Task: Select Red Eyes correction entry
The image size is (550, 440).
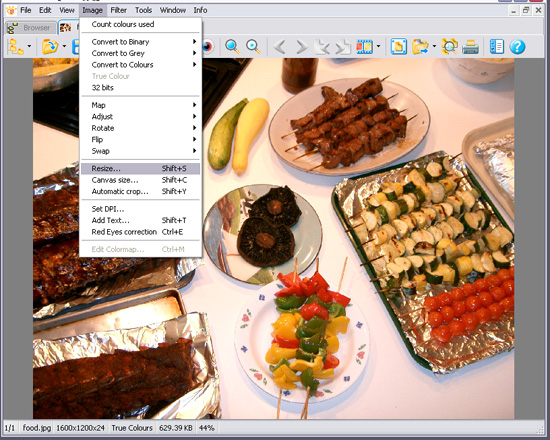Action: click(140, 232)
